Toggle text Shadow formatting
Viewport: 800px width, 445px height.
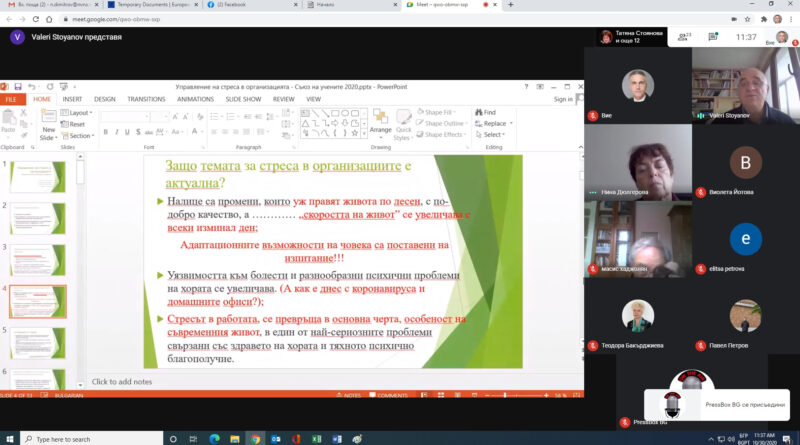point(138,132)
